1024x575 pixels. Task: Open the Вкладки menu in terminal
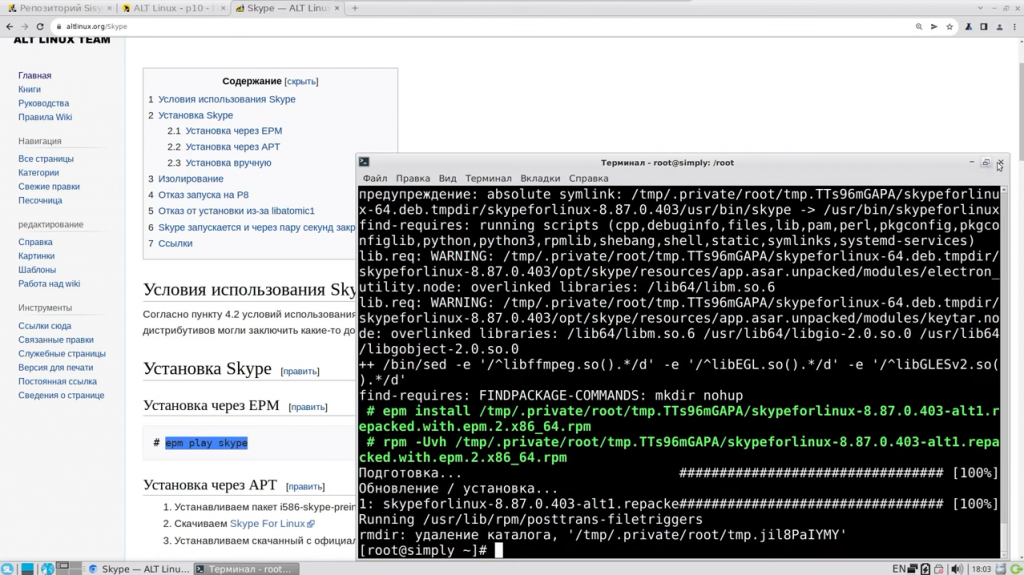coord(540,178)
